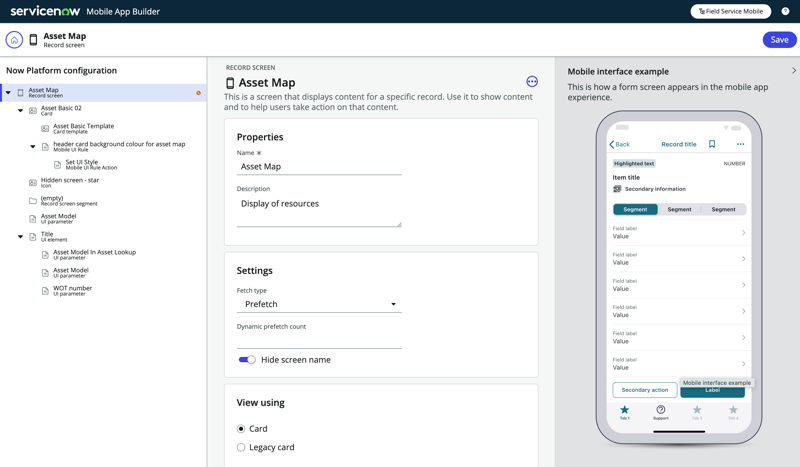
Task: Click Back link in phone preview
Action: pos(619,144)
